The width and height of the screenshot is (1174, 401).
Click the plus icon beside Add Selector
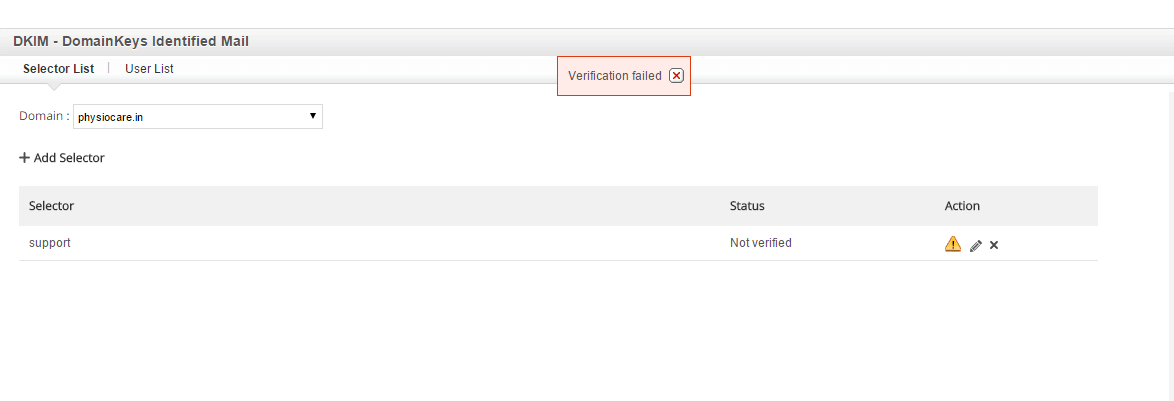[24, 158]
